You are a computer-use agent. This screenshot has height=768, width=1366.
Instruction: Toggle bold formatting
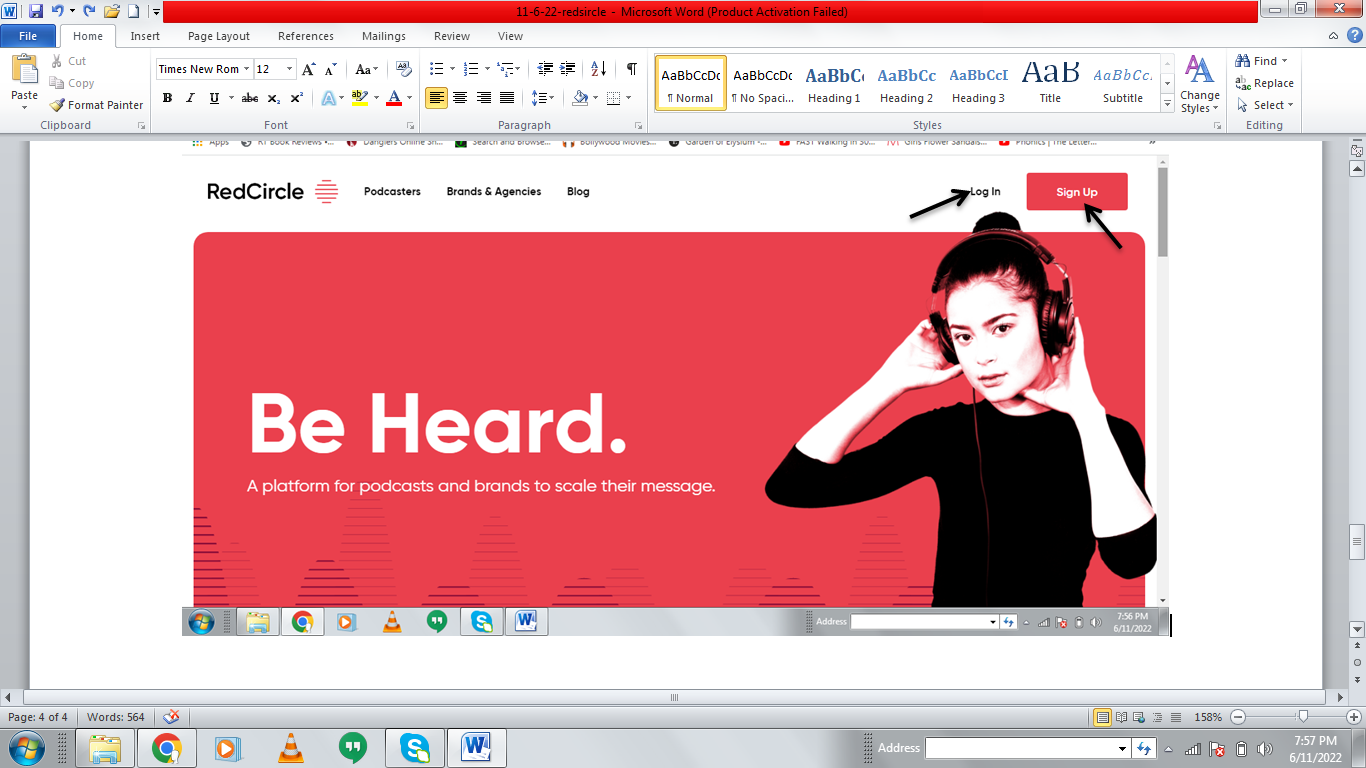(x=167, y=98)
